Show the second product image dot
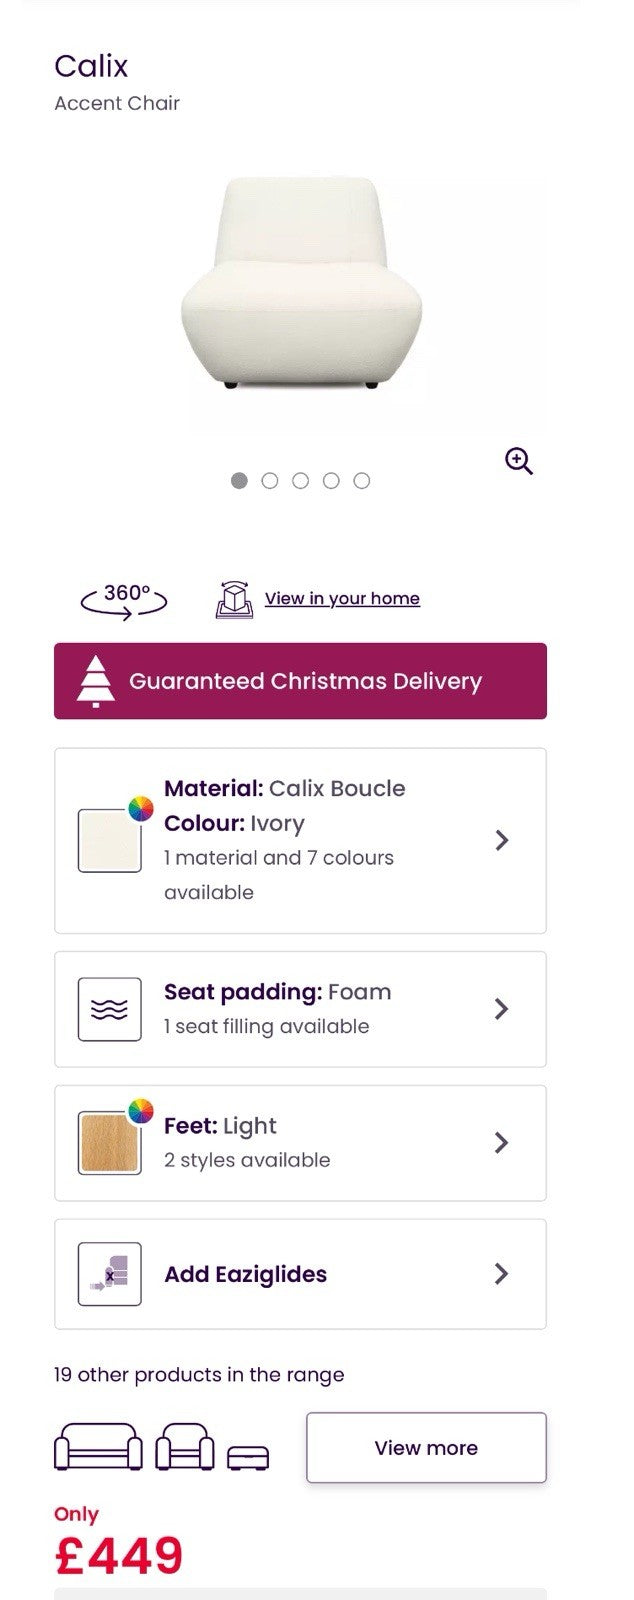The image size is (634, 1600). pyautogui.click(x=270, y=481)
